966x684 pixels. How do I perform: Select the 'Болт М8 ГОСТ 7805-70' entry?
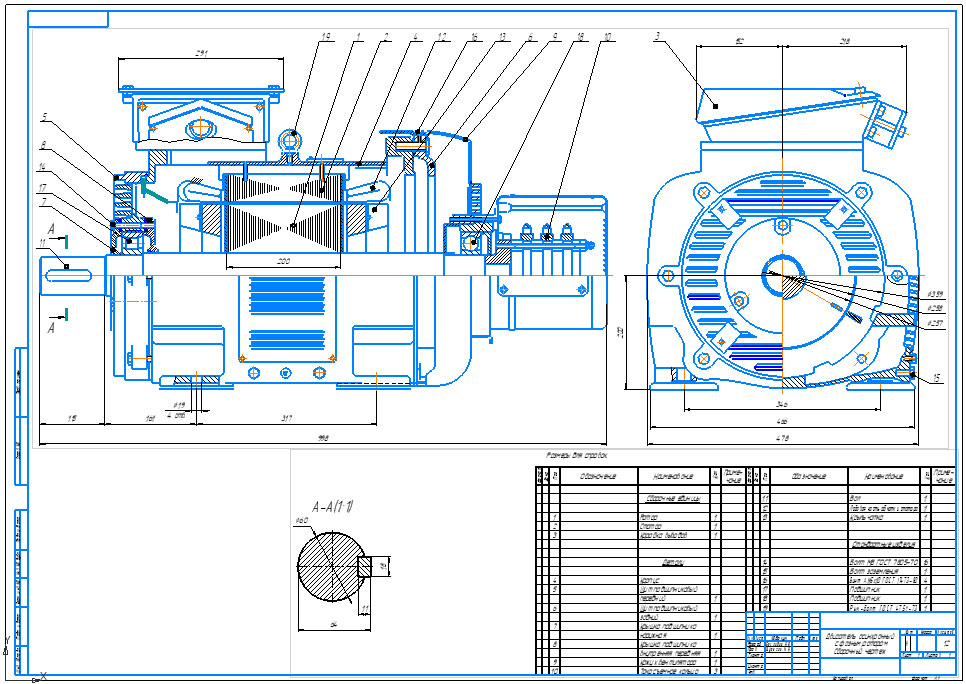pos(884,563)
